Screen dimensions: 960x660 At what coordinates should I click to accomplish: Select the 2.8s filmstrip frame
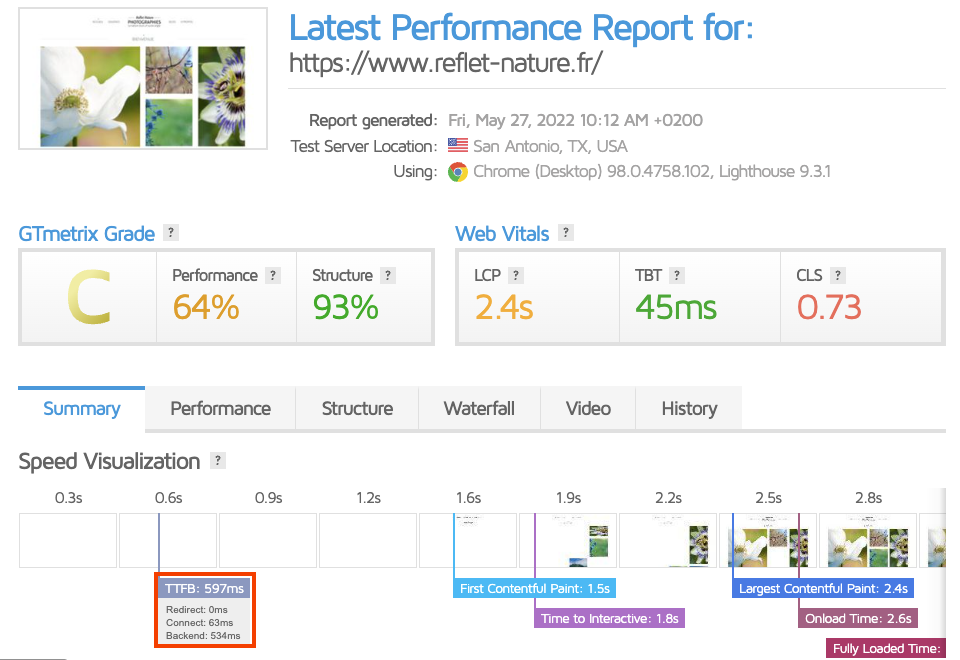pyautogui.click(x=868, y=541)
